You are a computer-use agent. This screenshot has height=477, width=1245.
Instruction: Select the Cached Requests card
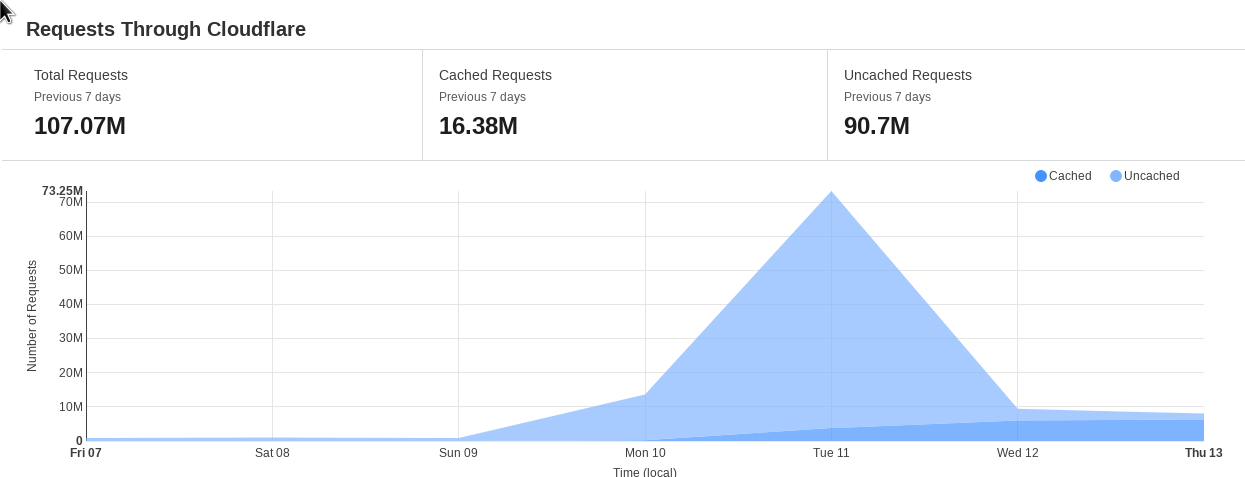(625, 105)
